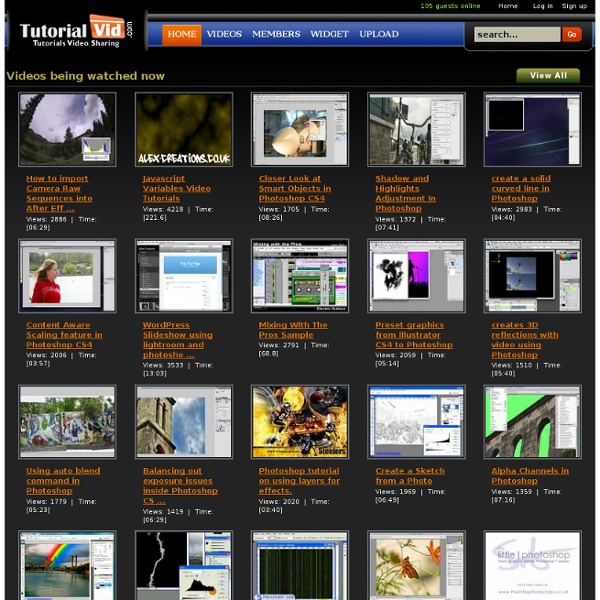Open the Shadow and Highlights video thumbnail
The height and width of the screenshot is (600, 600).
click(x=416, y=129)
